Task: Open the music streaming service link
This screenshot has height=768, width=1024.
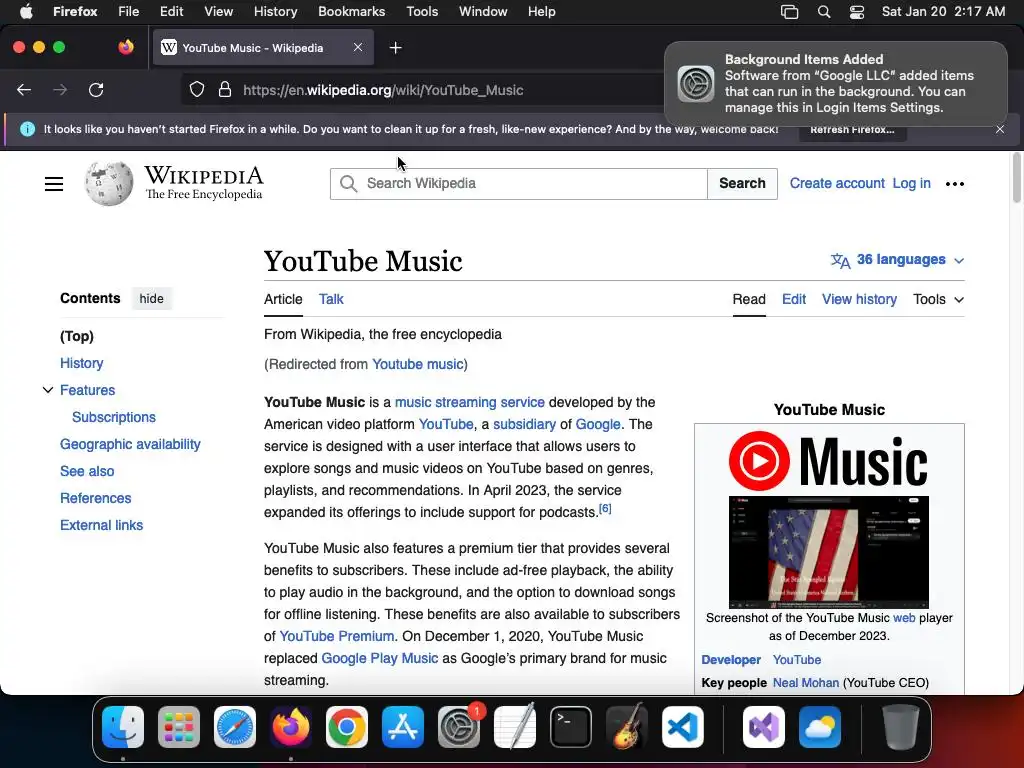Action: (470, 402)
